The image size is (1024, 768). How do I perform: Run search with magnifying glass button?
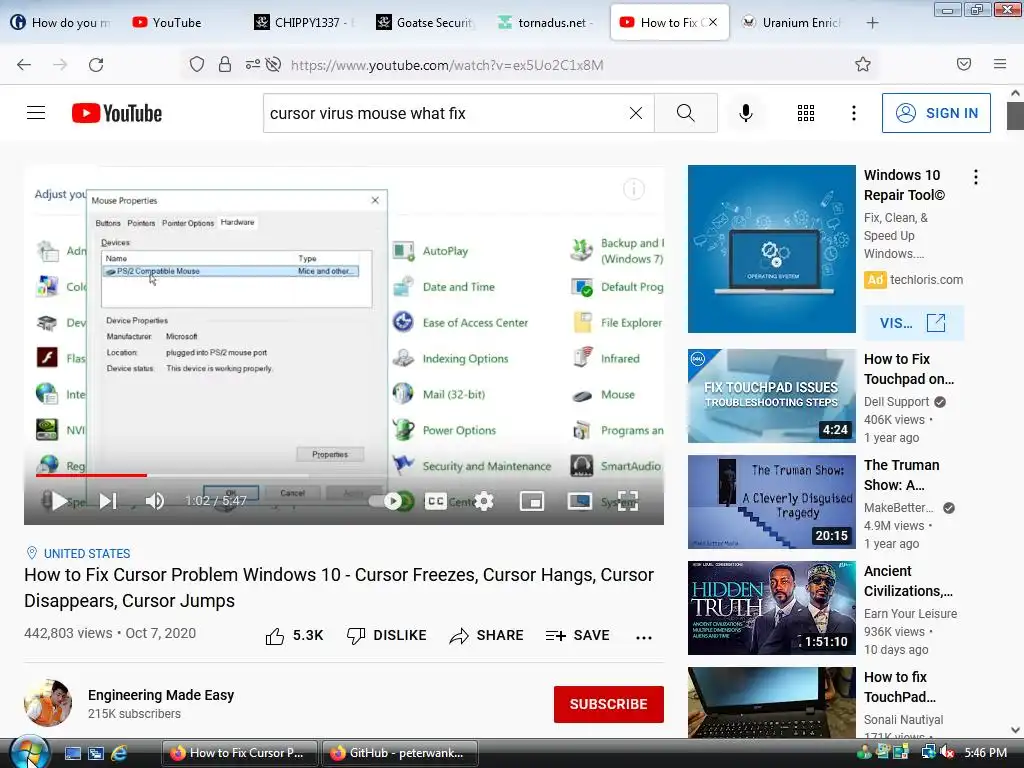(686, 113)
